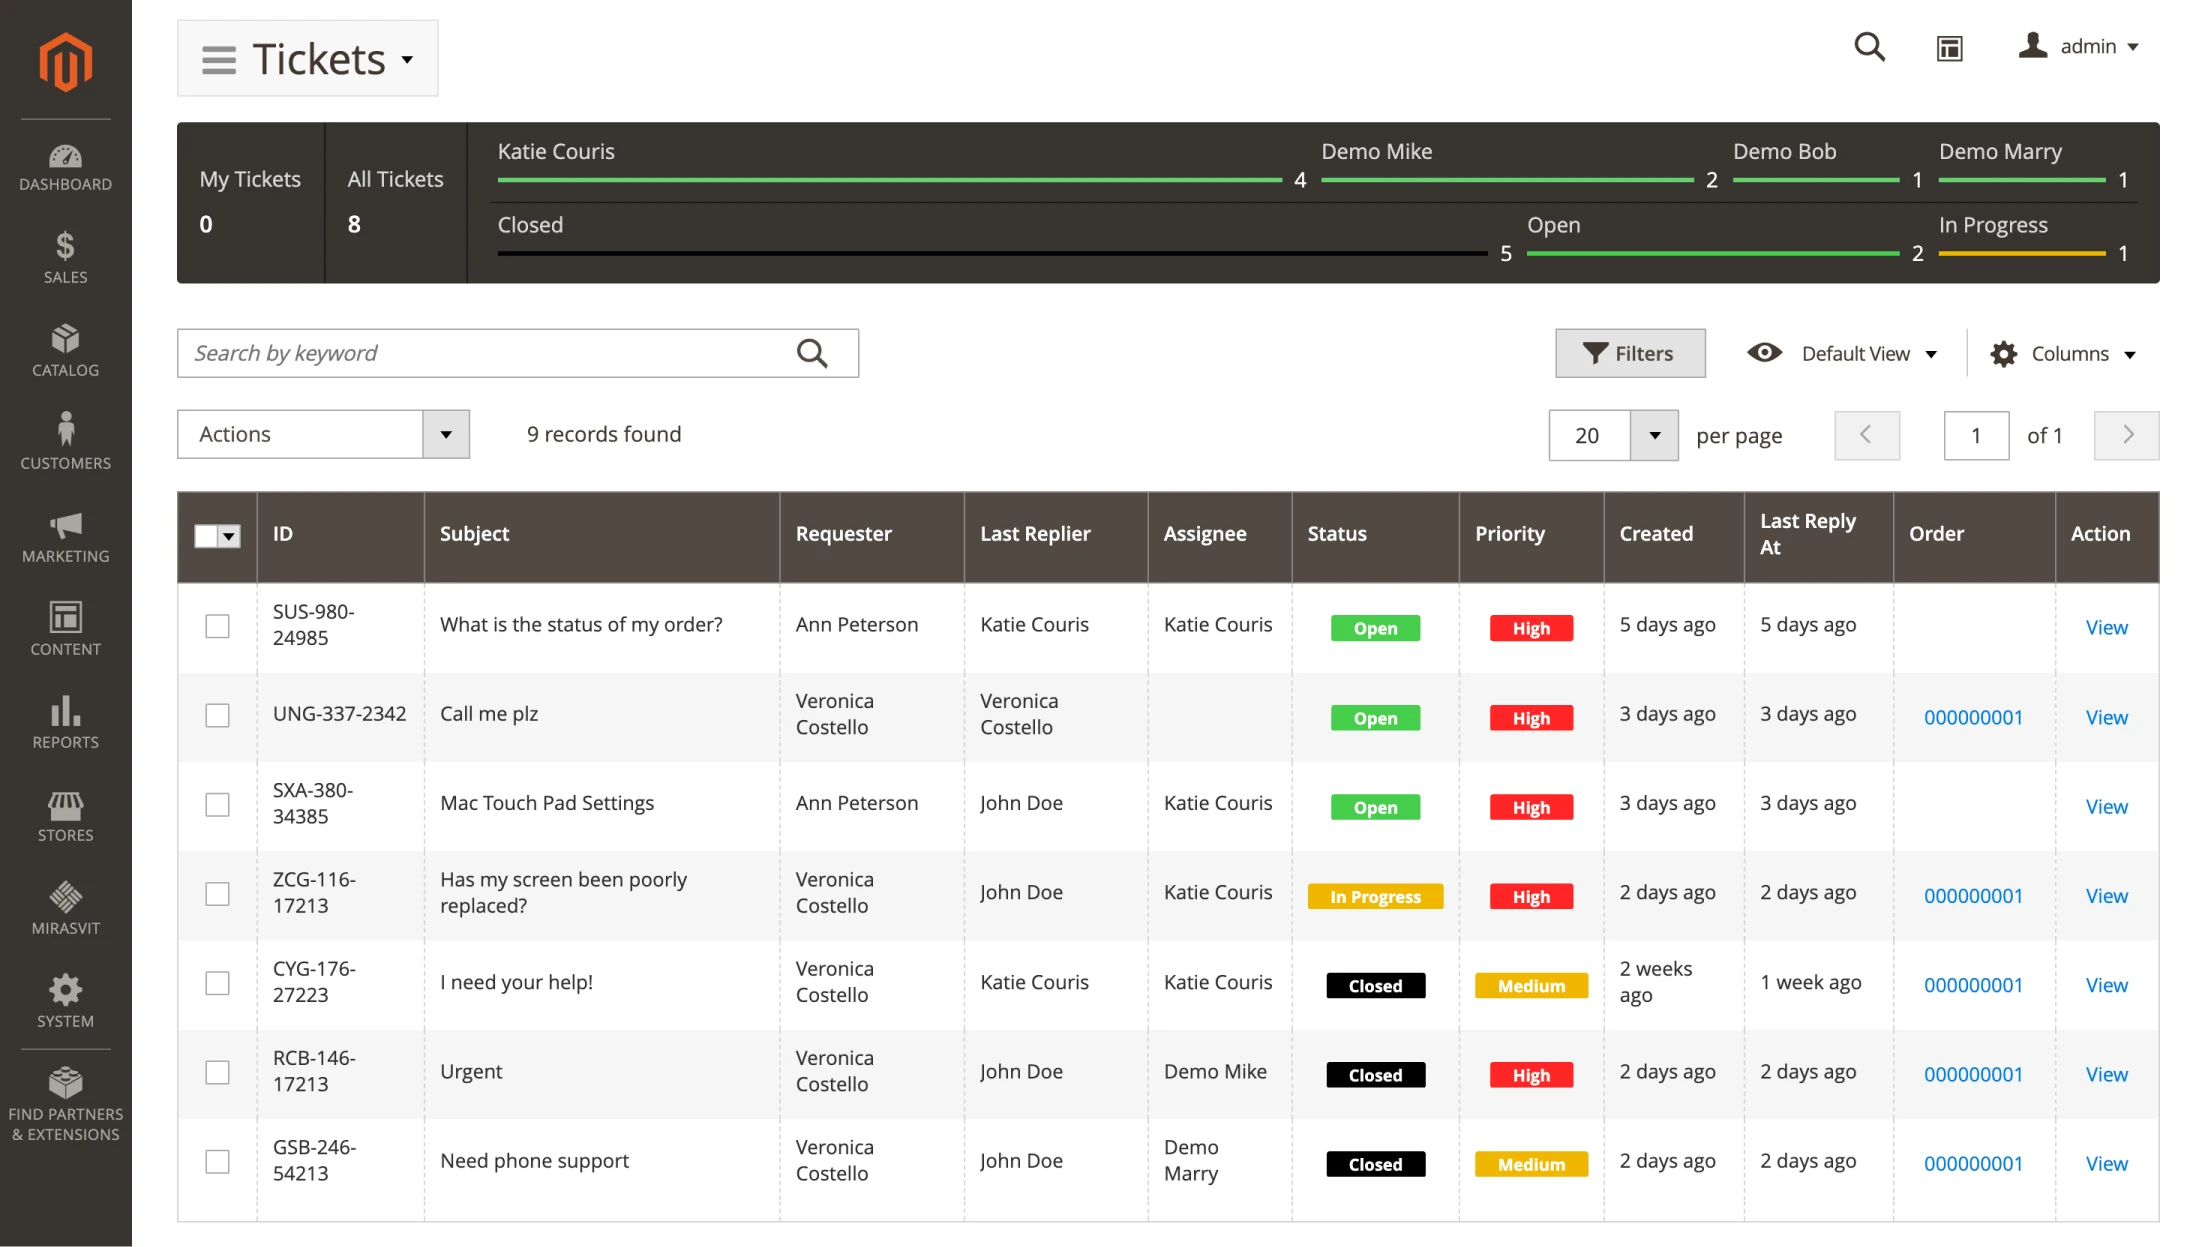
Task: Open the Filters panel
Action: [1629, 353]
